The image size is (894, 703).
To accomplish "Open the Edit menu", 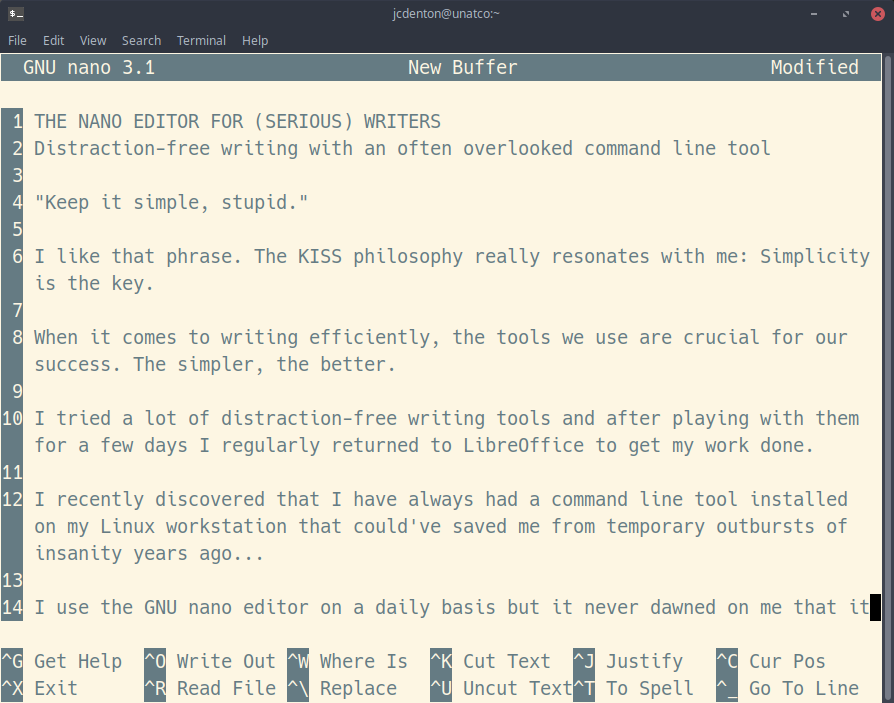I will (x=54, y=40).
